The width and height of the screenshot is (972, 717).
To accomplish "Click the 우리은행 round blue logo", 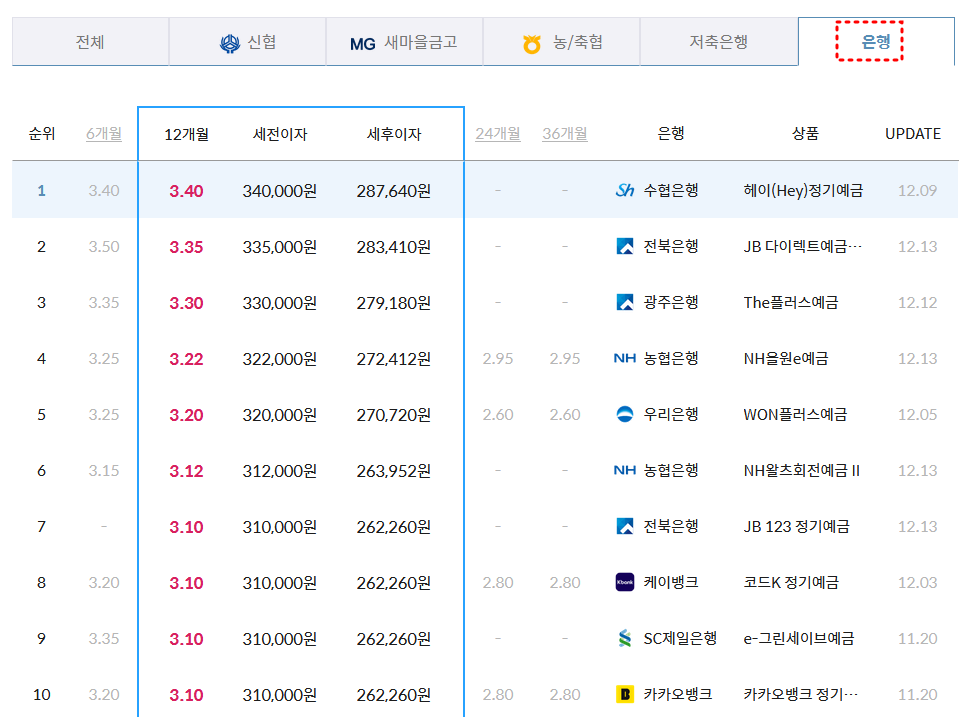I will point(625,414).
